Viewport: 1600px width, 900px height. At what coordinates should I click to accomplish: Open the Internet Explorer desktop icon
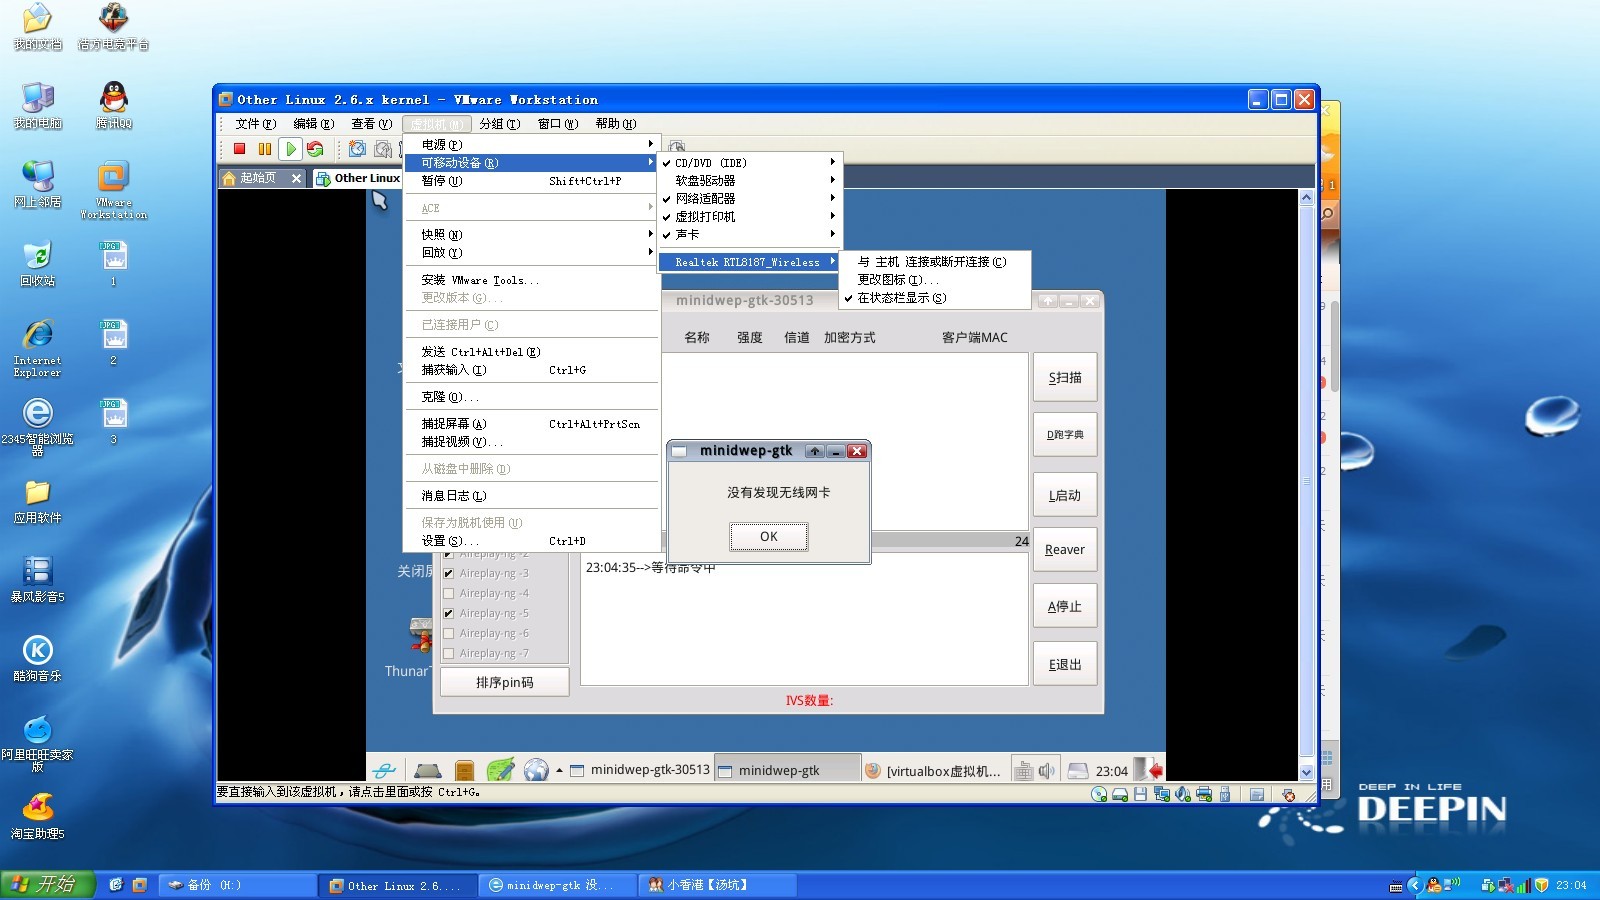point(37,348)
